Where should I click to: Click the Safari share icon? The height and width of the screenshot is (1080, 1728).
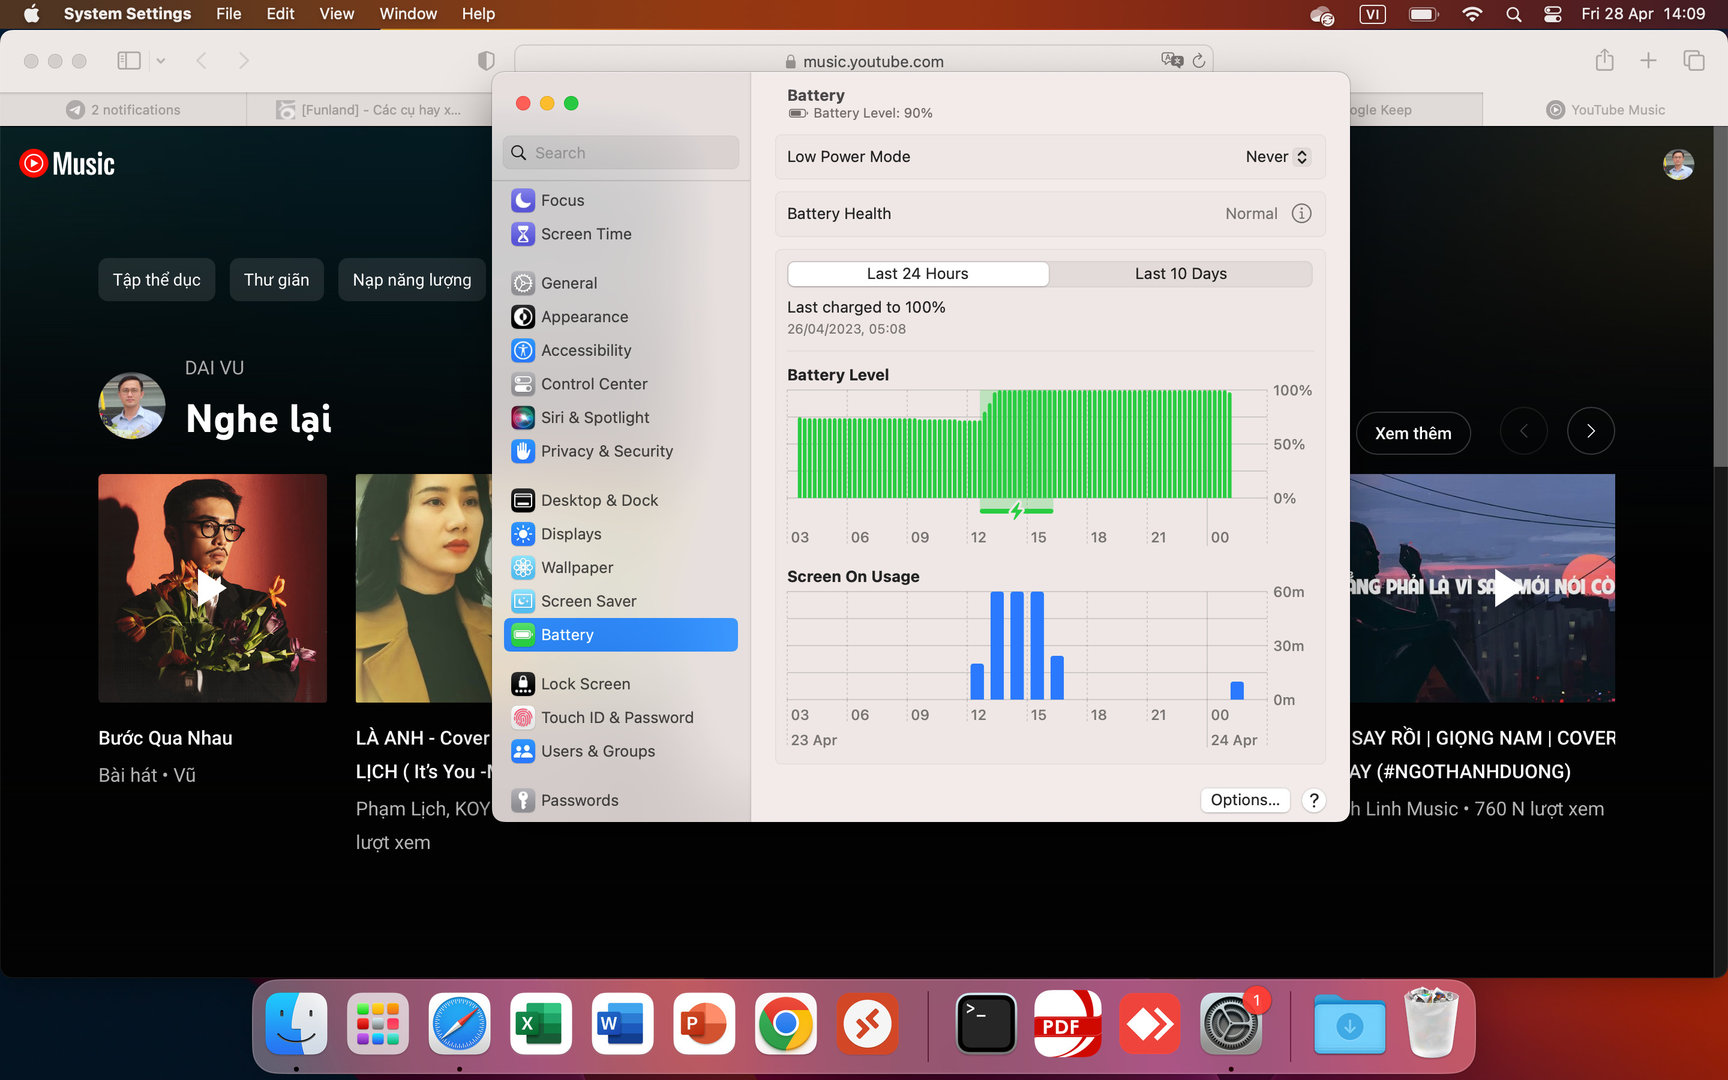(1604, 61)
